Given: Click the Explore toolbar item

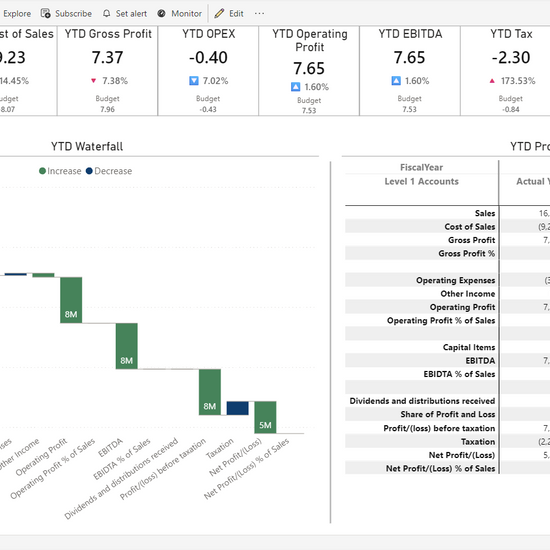Looking at the screenshot, I should pos(17,13).
